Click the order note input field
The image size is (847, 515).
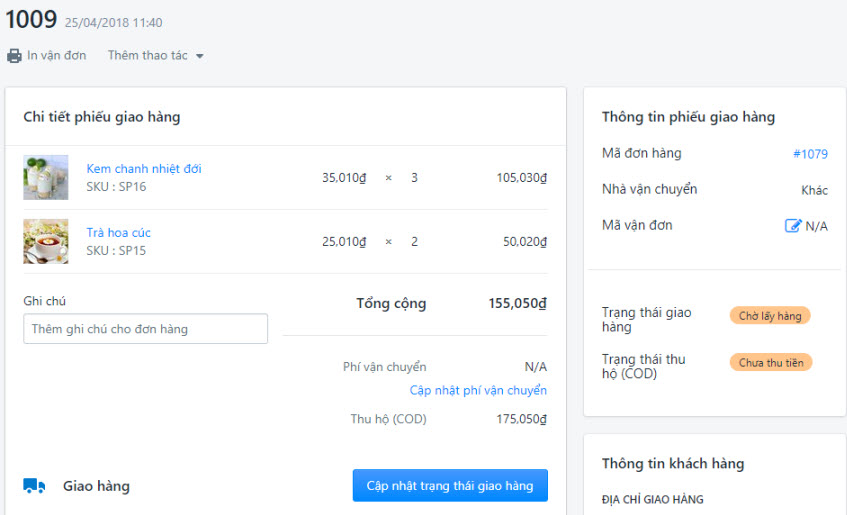click(x=145, y=329)
